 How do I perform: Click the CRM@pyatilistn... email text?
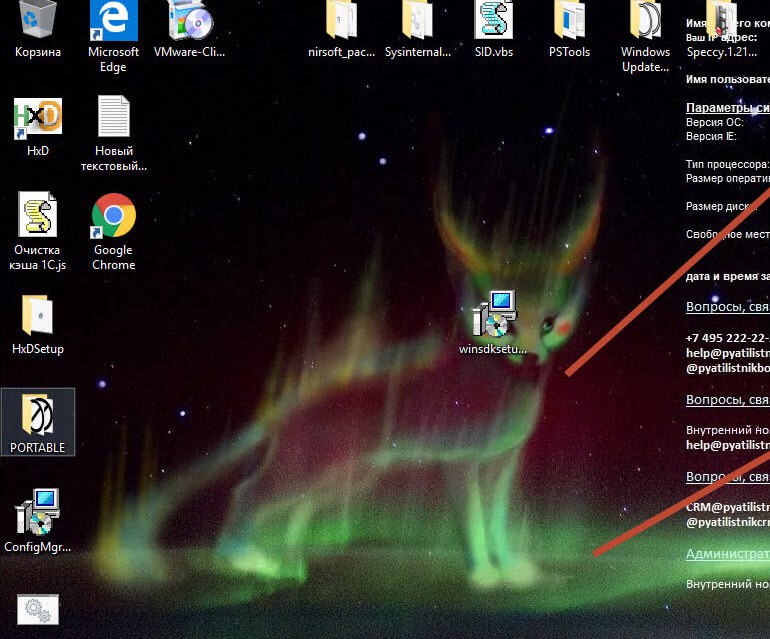727,507
